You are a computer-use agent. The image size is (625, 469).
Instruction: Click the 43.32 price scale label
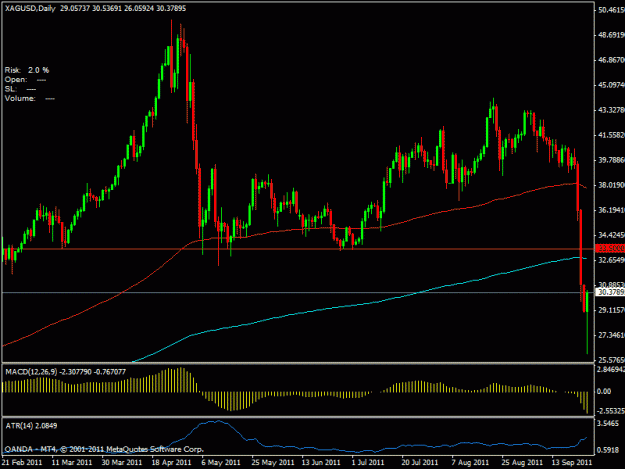pyautogui.click(x=611, y=110)
